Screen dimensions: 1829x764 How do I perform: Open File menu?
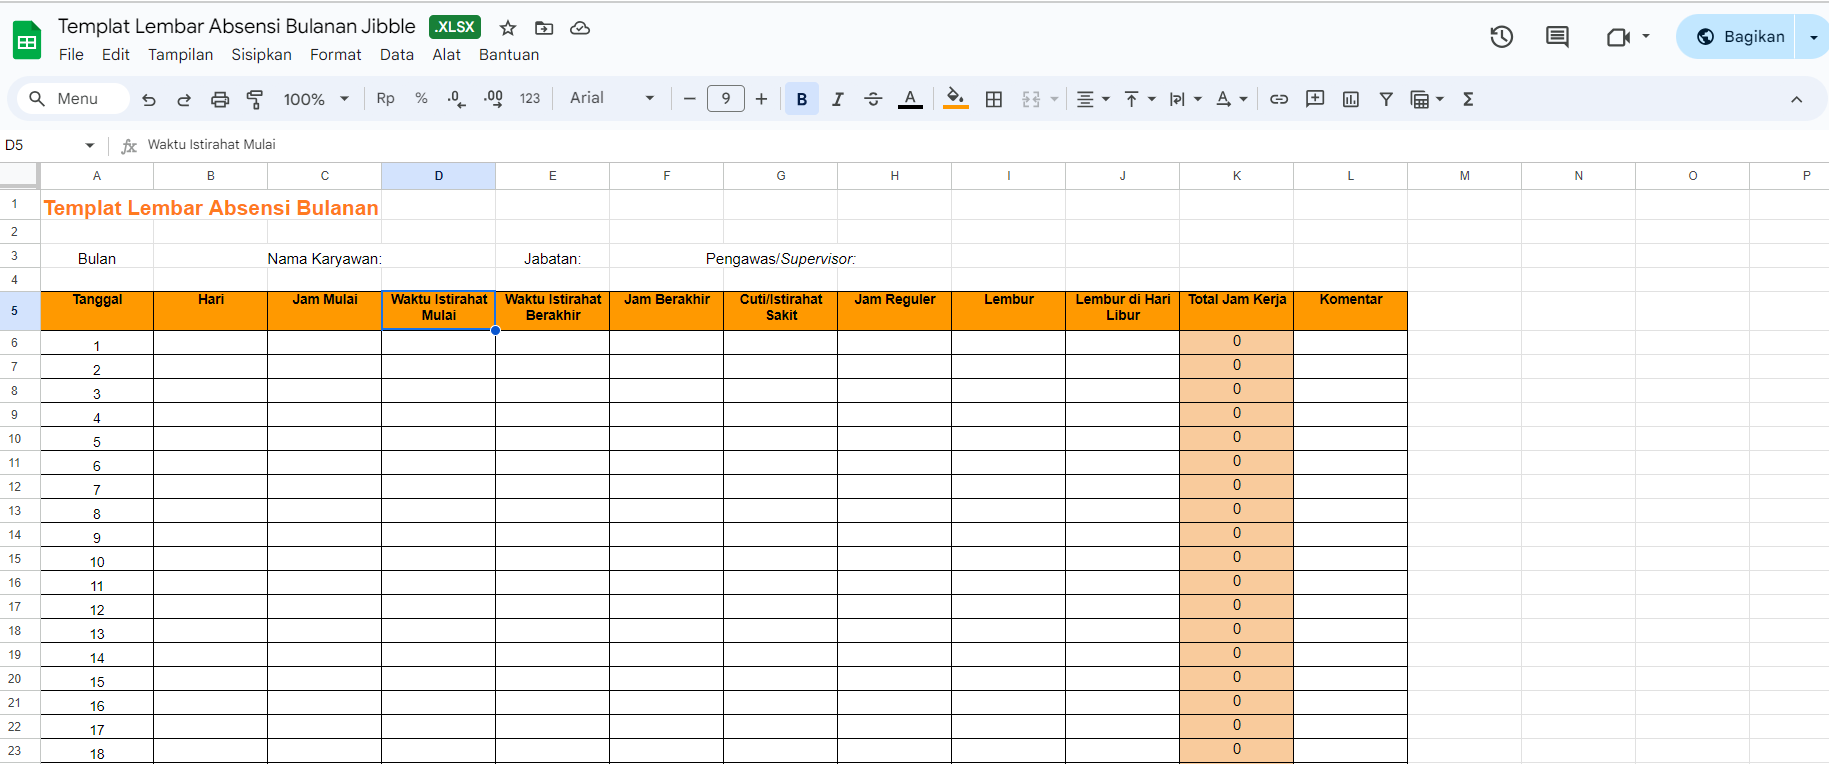point(71,55)
